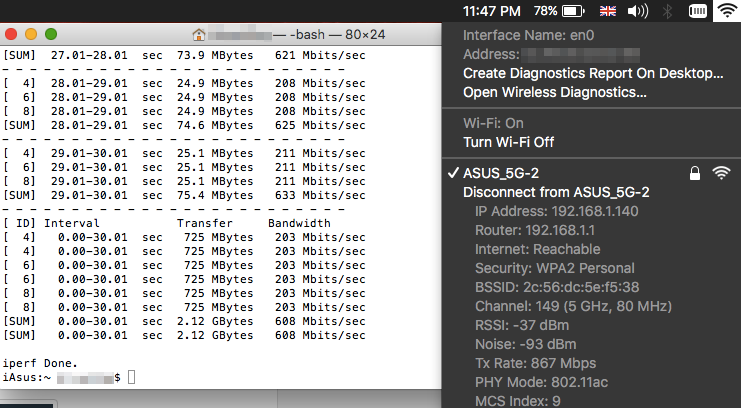Click the padlock icon beside ASUS_5G-2
Image resolution: width=741 pixels, height=408 pixels.
(694, 173)
